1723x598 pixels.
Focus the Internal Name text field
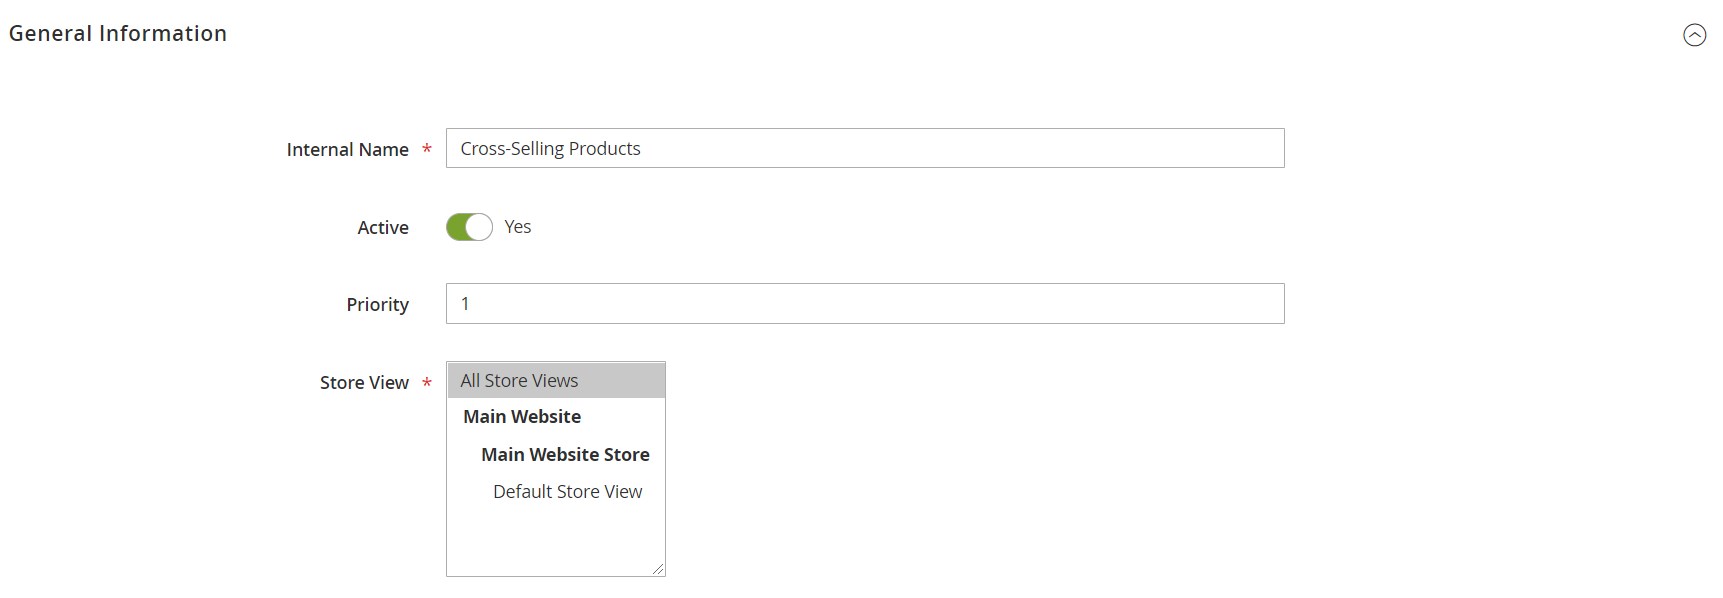pos(865,148)
